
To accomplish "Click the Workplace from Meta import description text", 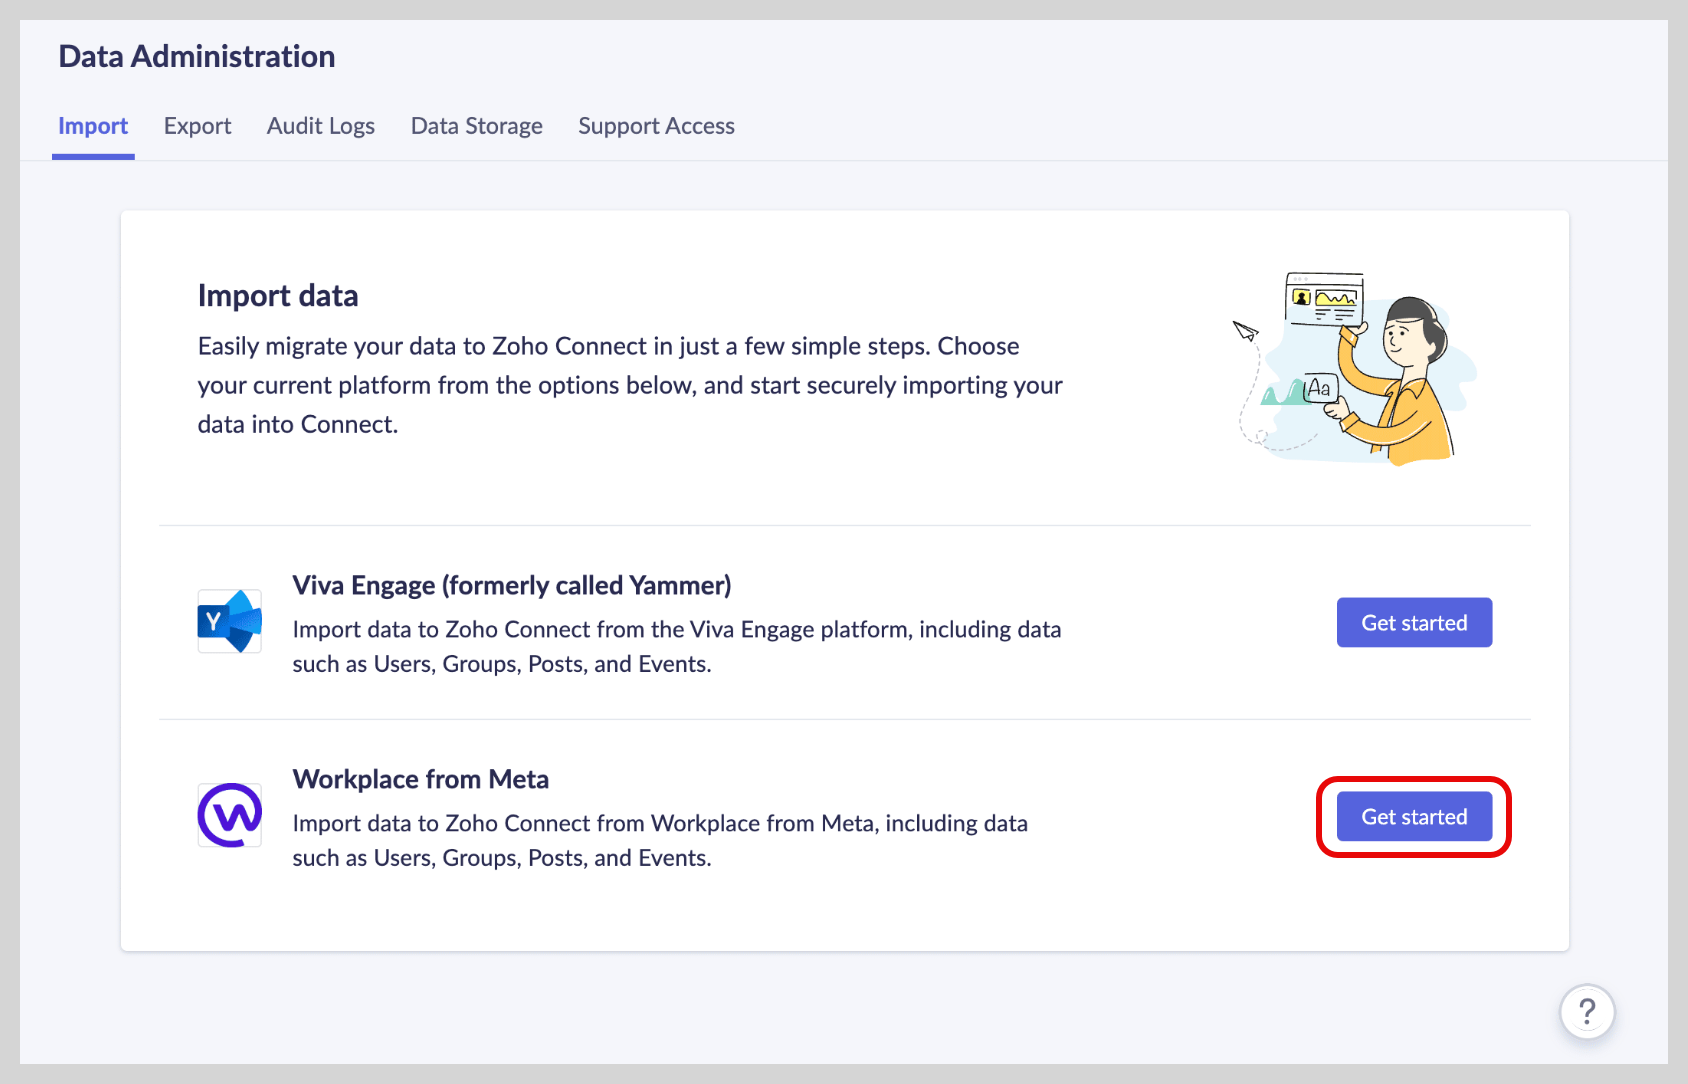I will pos(660,840).
